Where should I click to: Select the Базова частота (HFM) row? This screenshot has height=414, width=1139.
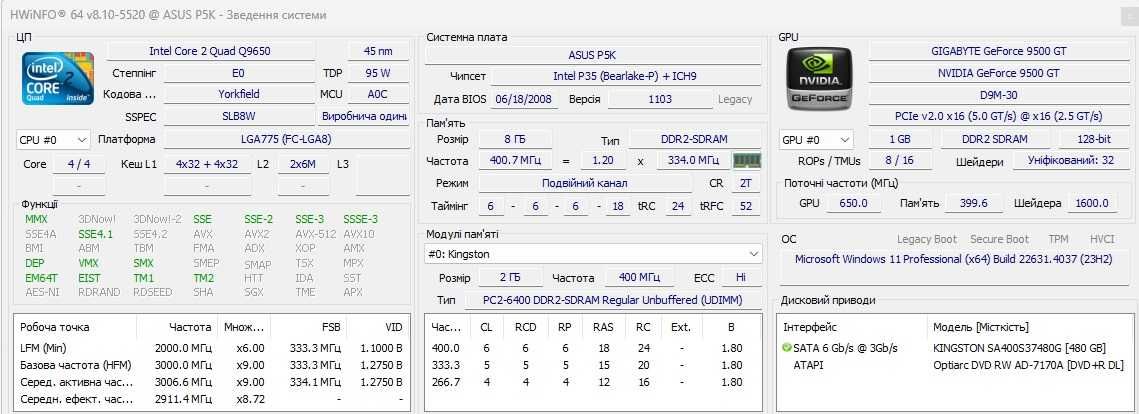pyautogui.click(x=211, y=365)
